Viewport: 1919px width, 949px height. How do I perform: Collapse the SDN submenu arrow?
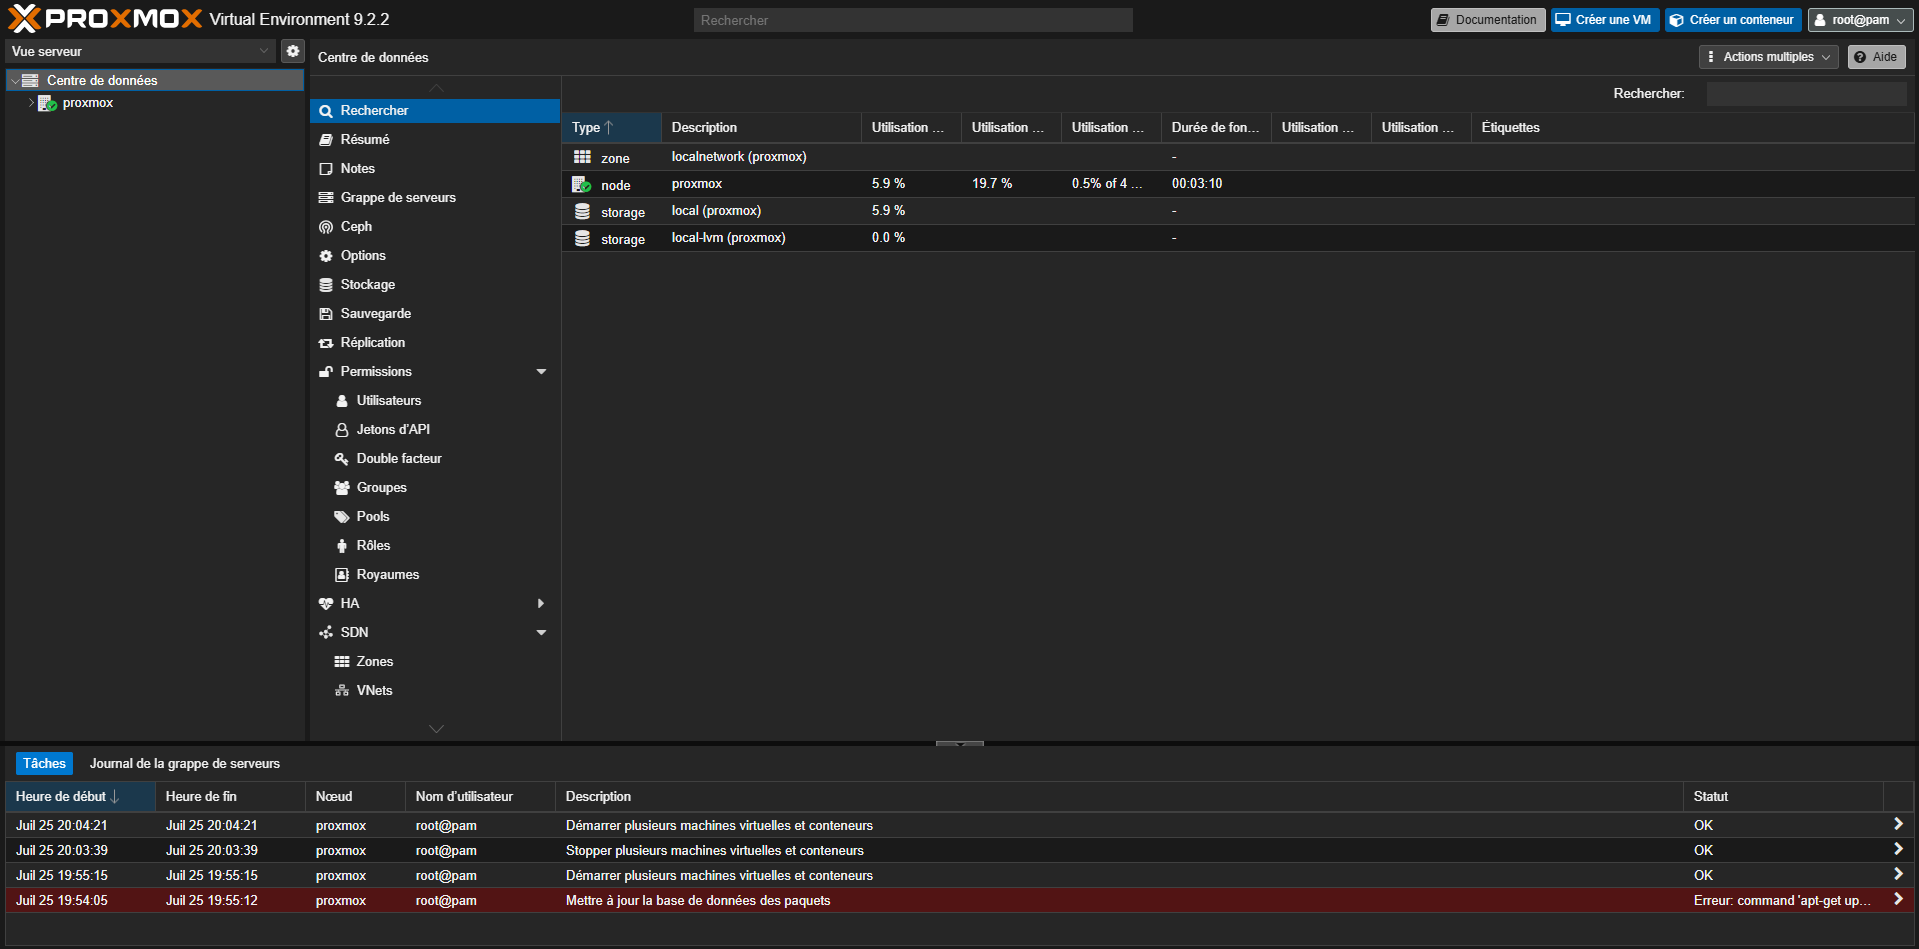coord(541,632)
